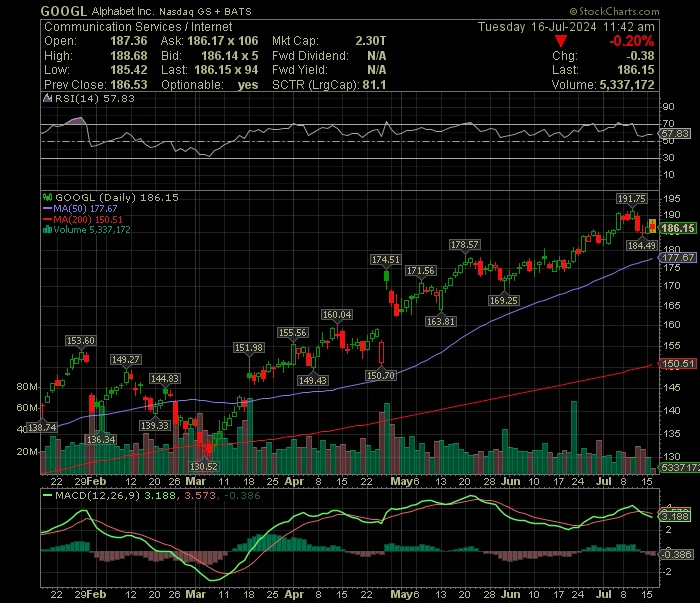This screenshot has height=603, width=700.
Task: Click the 149.43 low annotation
Action: (x=313, y=380)
